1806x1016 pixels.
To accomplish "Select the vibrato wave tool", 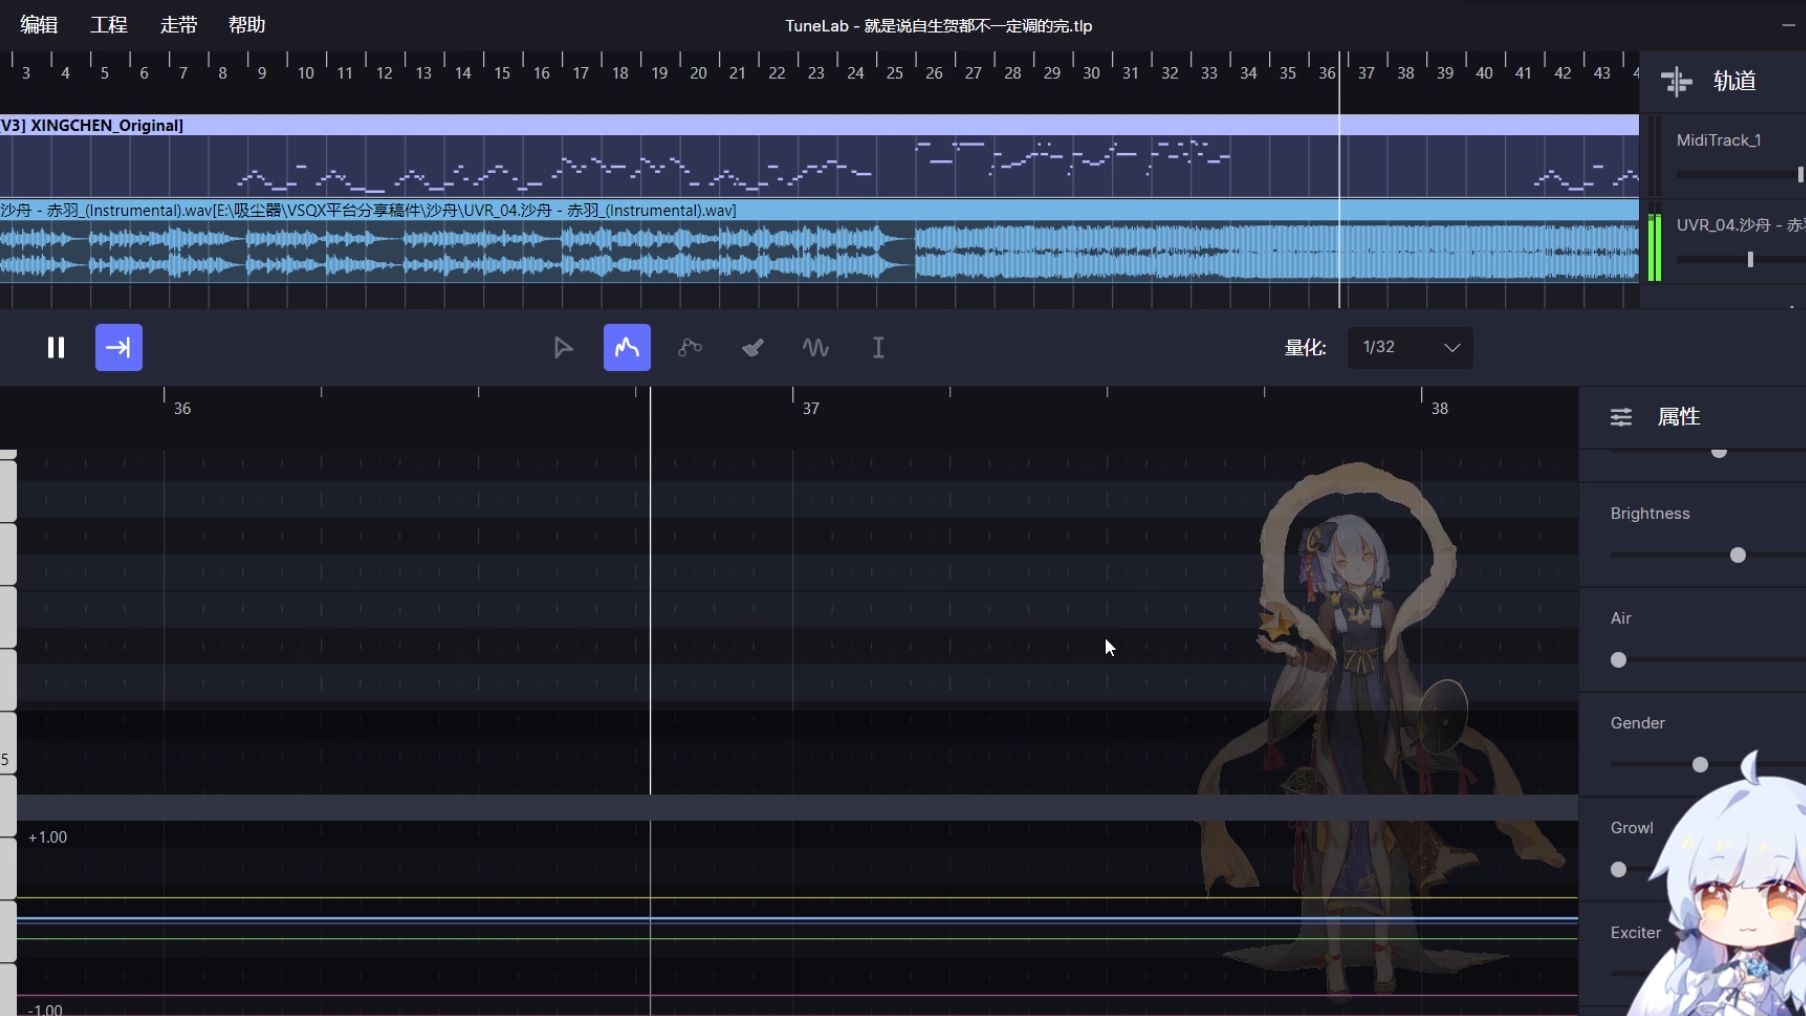I will (x=816, y=347).
